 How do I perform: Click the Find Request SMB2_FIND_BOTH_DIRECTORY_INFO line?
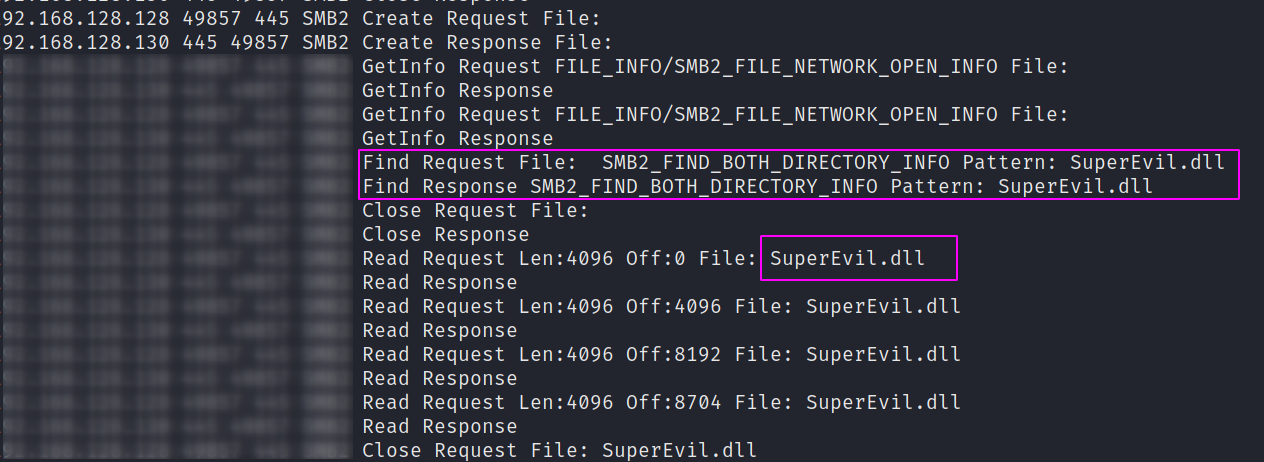point(793,163)
